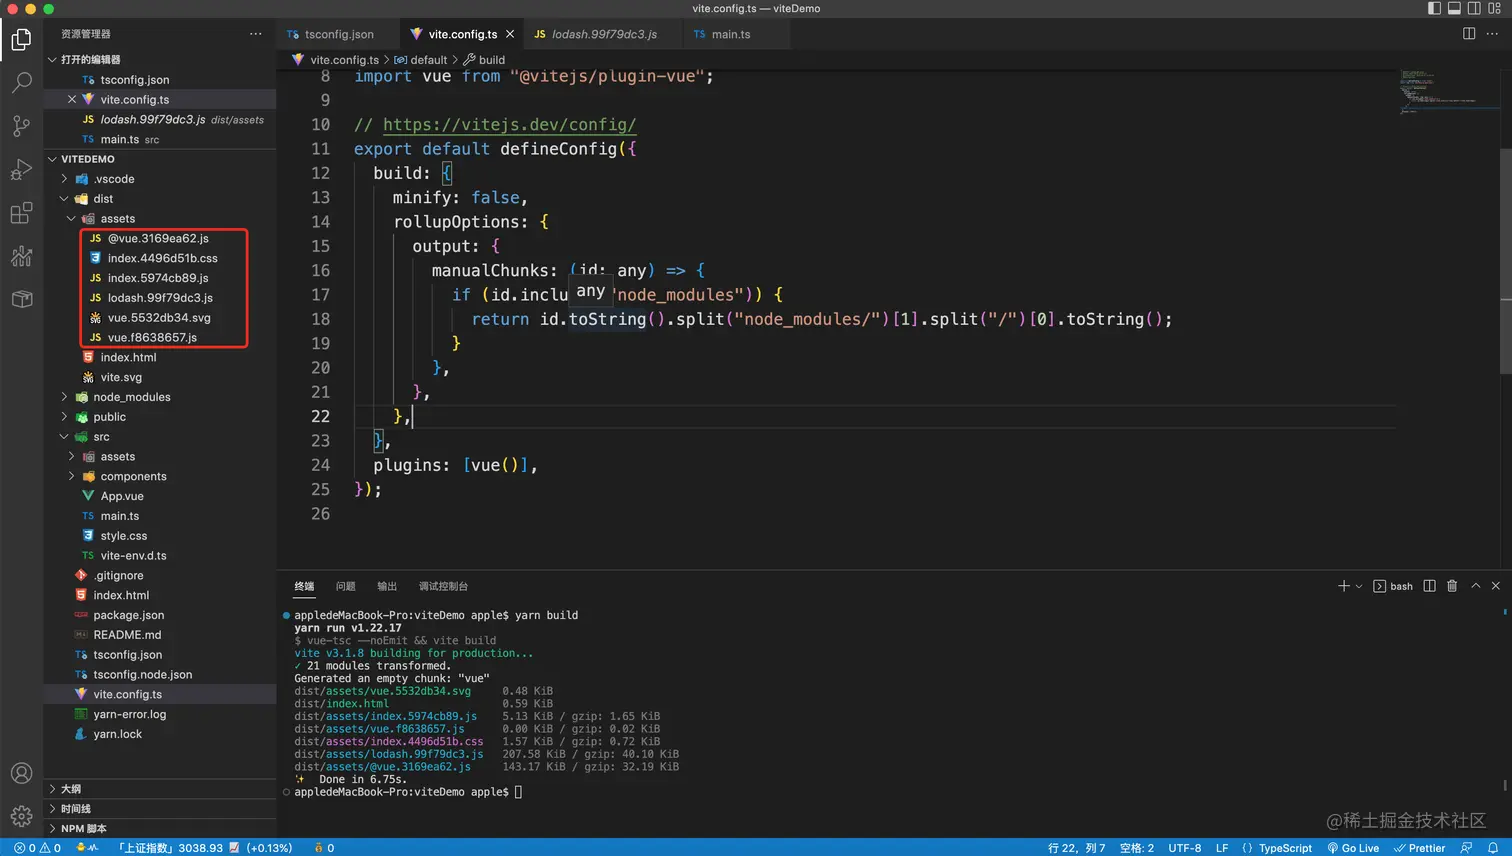Switch to the main.ts editor tab
The width and height of the screenshot is (1512, 856).
click(x=730, y=34)
